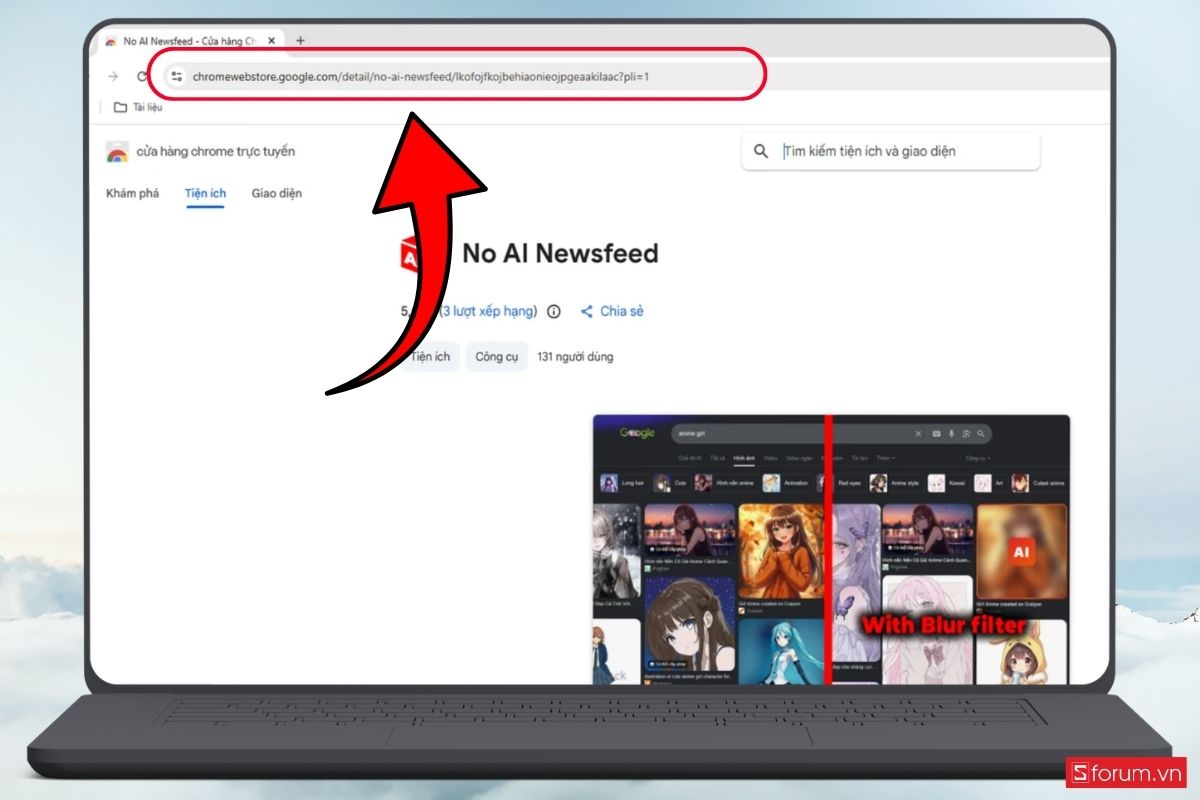Viewport: 1200px width, 800px height.
Task: Open the Tài liệu bookmarks folder
Action: coord(138,107)
